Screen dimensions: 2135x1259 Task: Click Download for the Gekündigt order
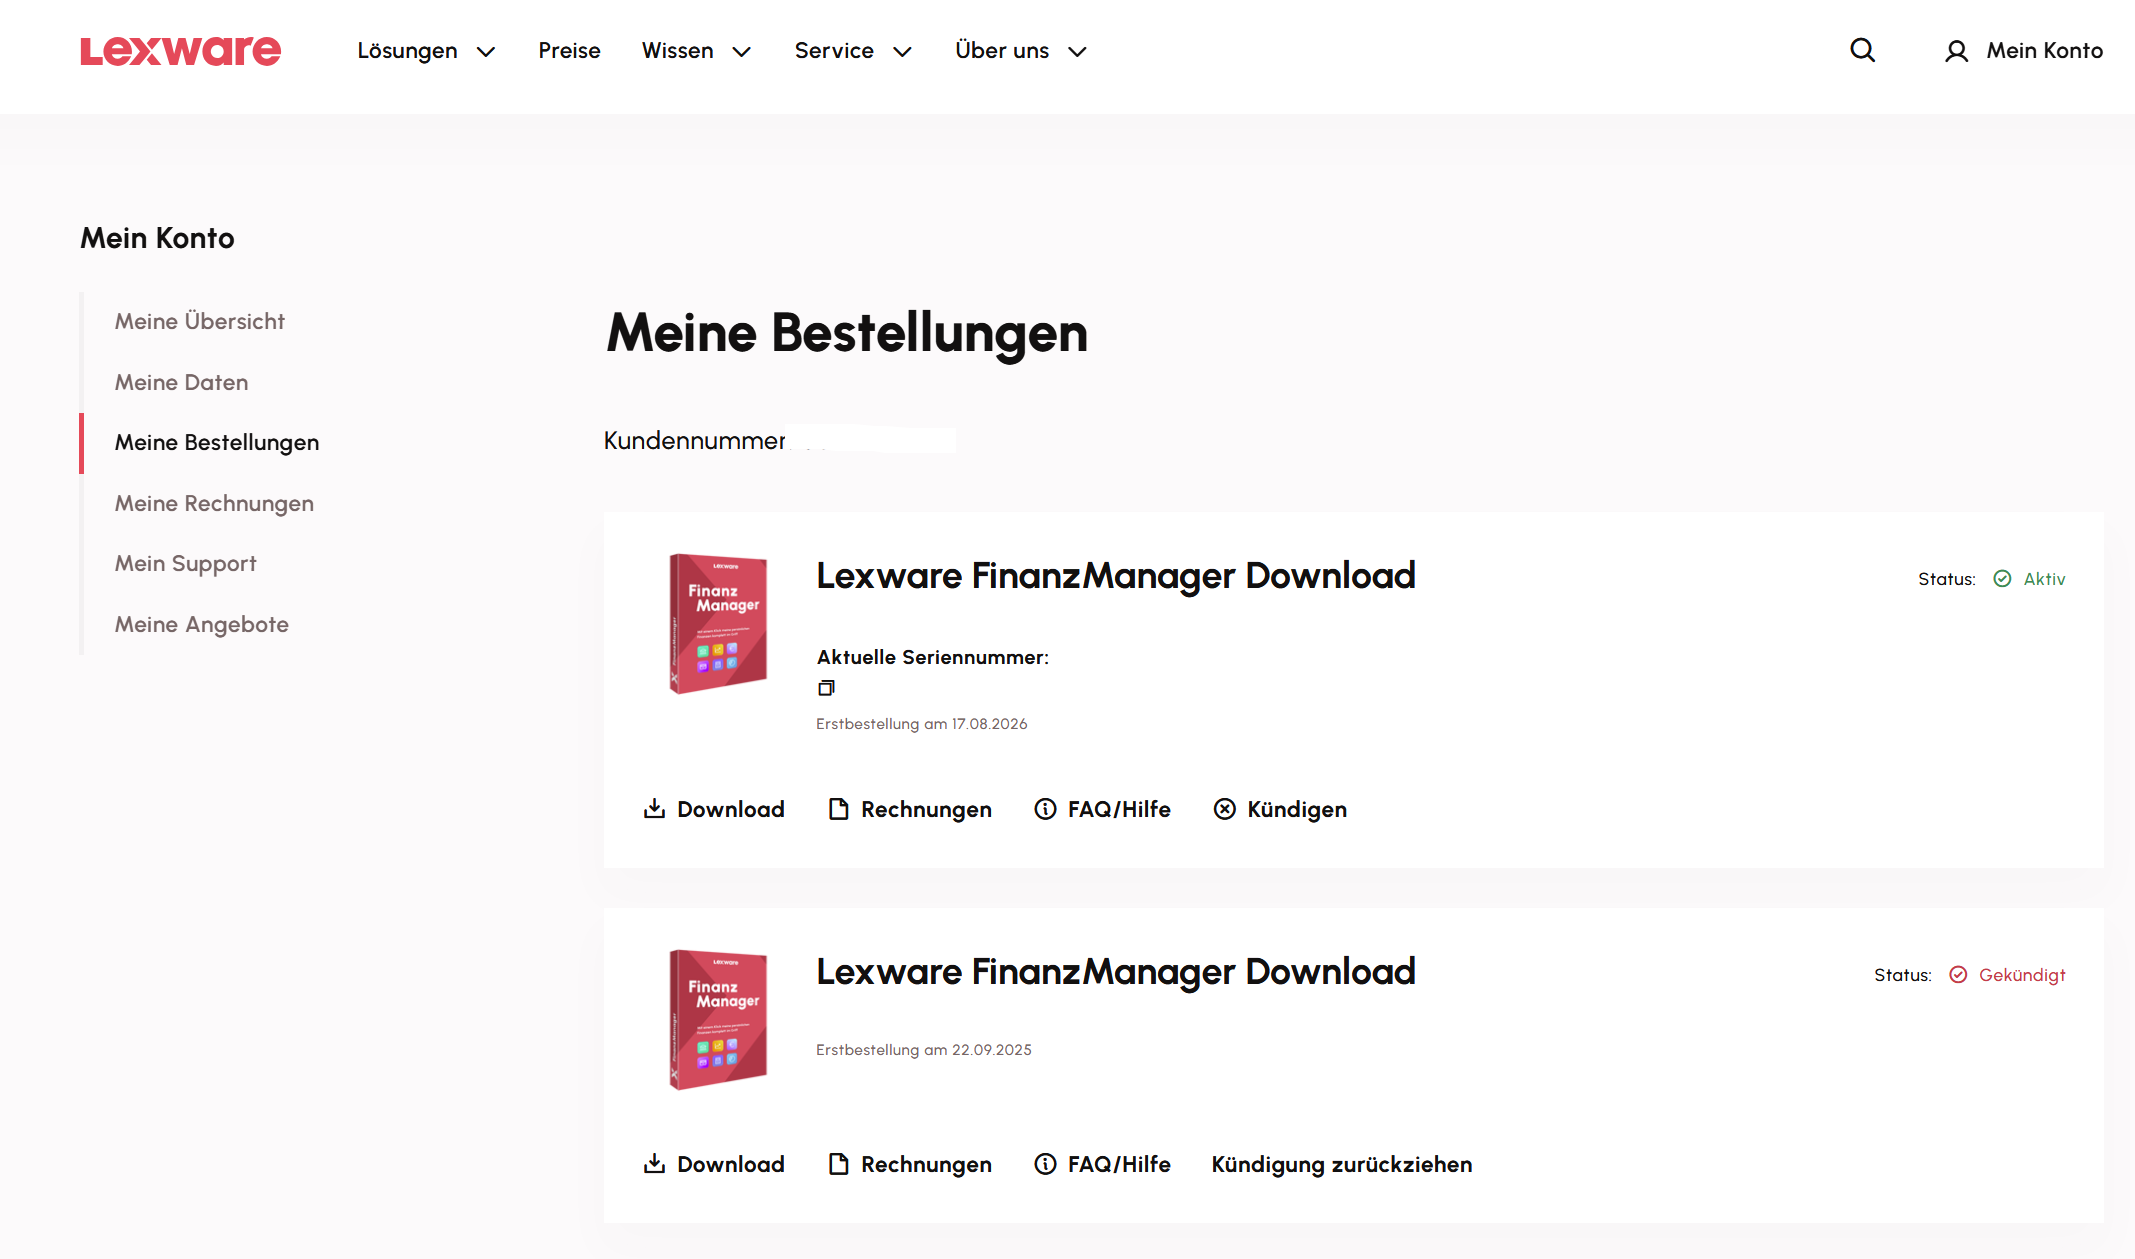coord(730,1164)
